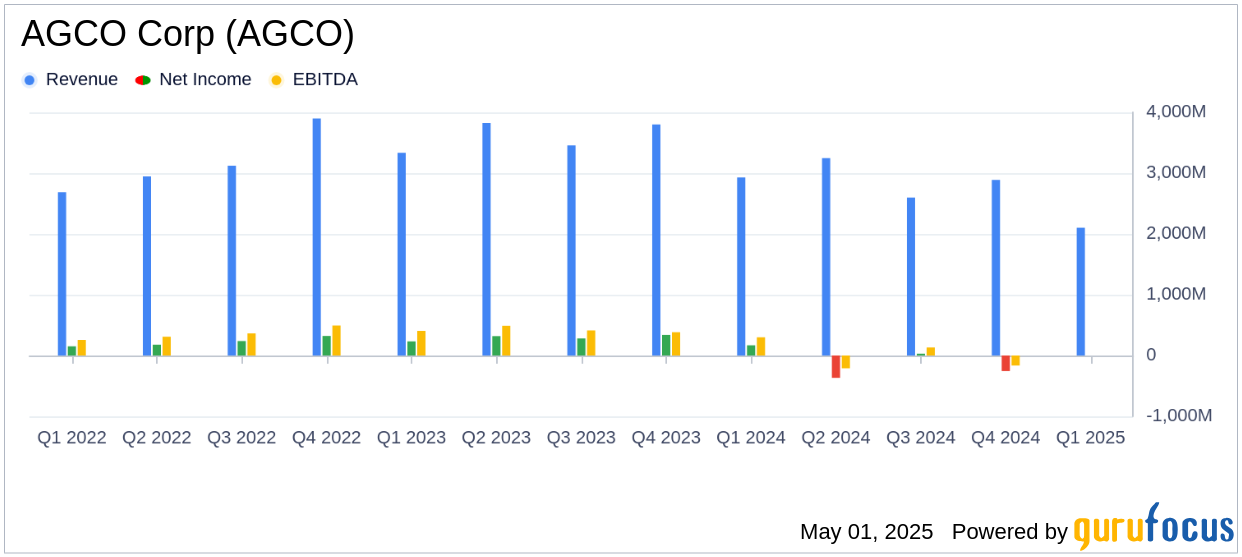This screenshot has height=557, width=1242.
Task: Click the yellow EBITDA legend dot
Action: click(x=276, y=80)
